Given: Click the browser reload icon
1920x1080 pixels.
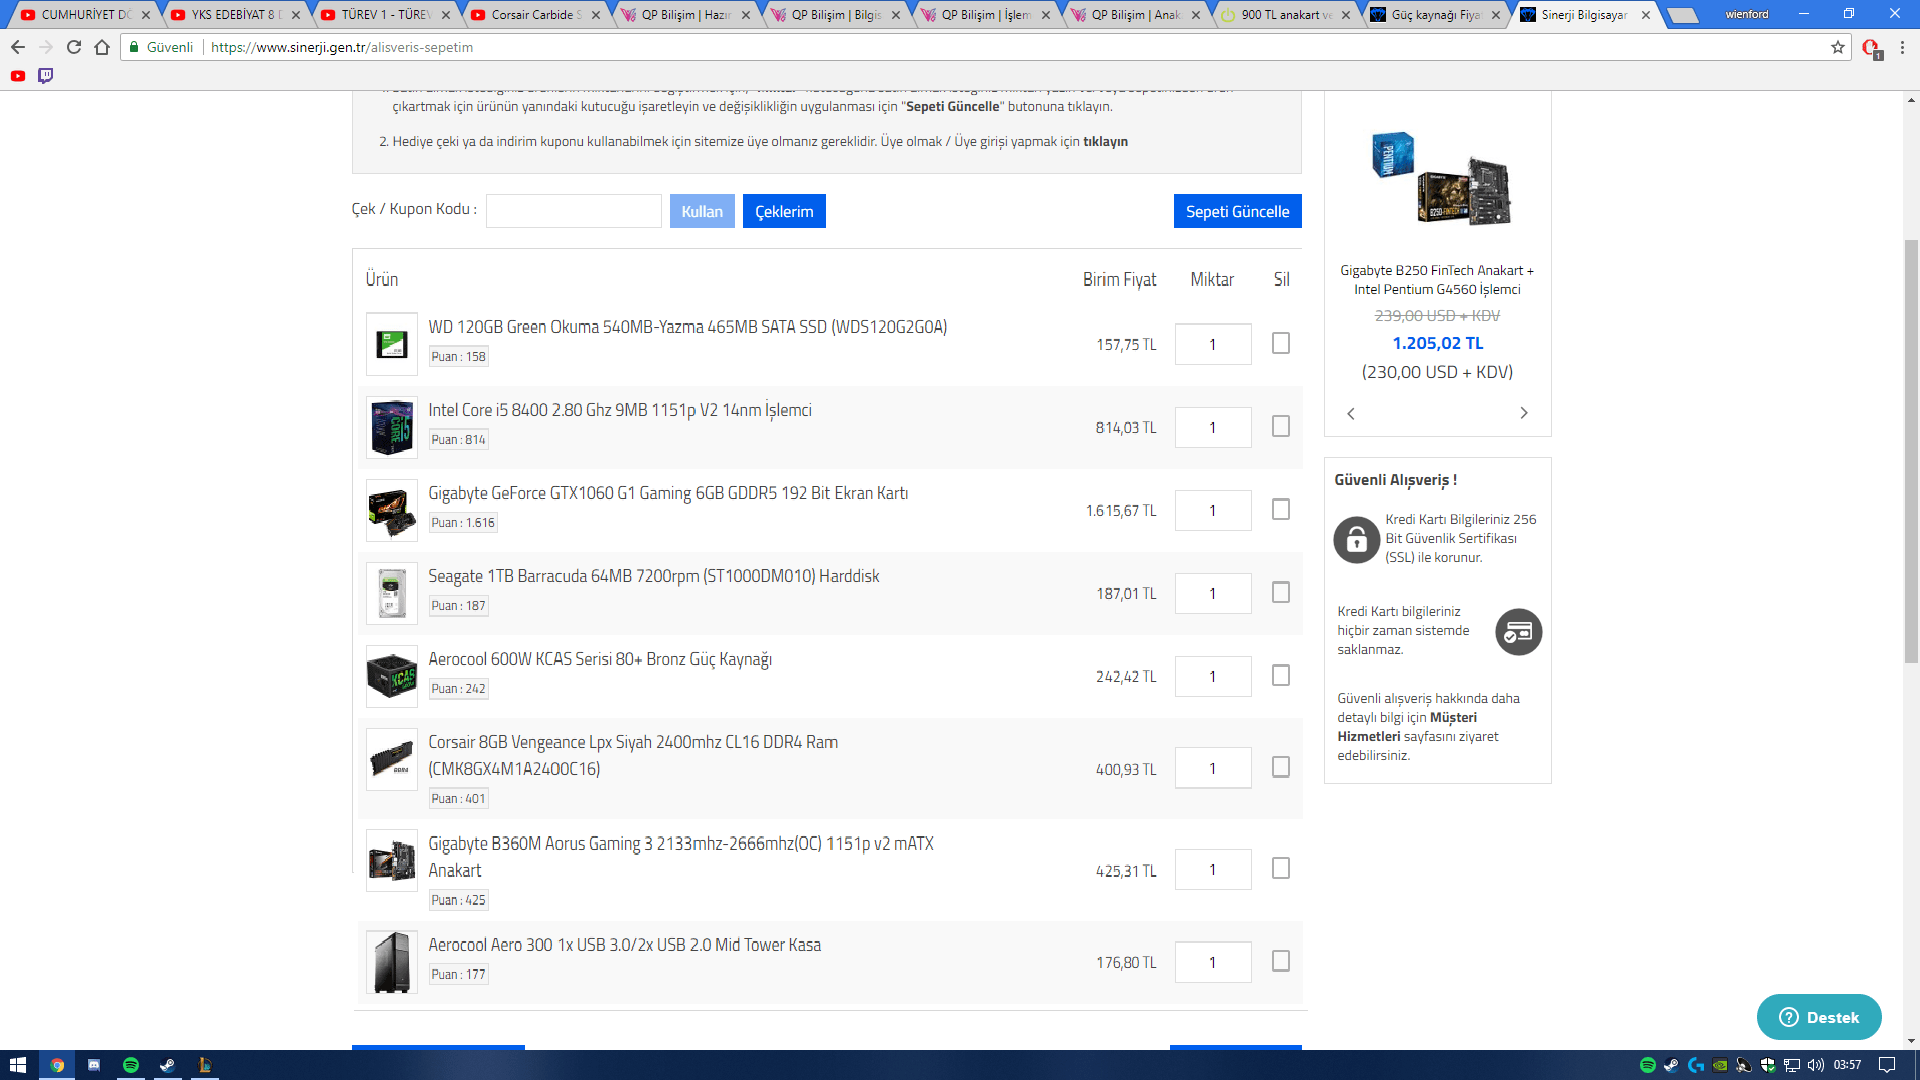Looking at the screenshot, I should click(x=74, y=47).
